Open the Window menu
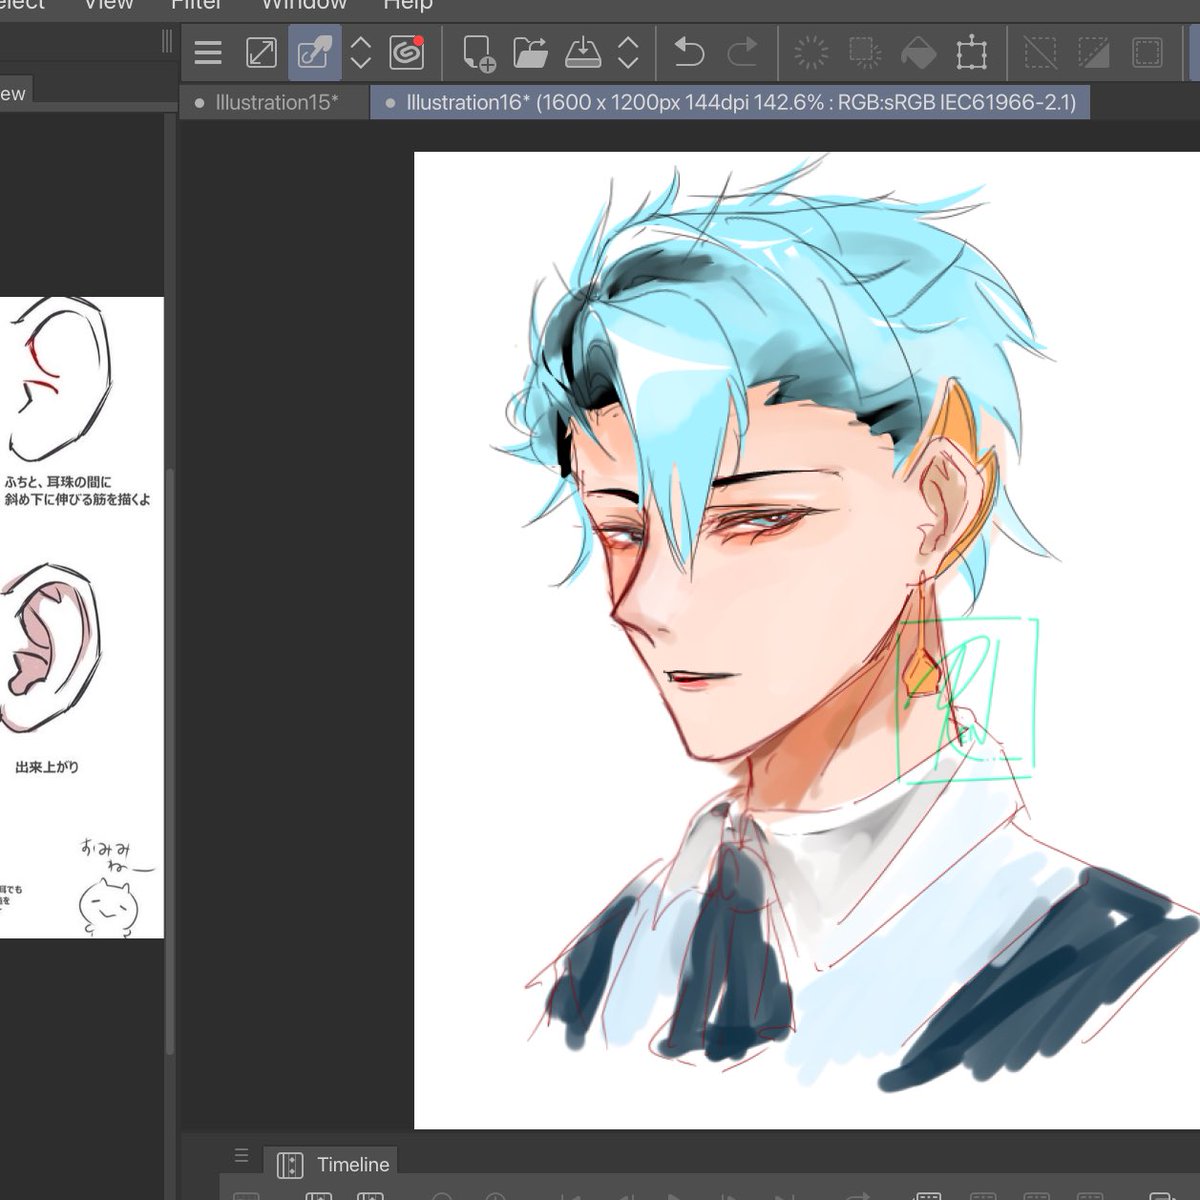The height and width of the screenshot is (1200, 1200). click(303, 5)
